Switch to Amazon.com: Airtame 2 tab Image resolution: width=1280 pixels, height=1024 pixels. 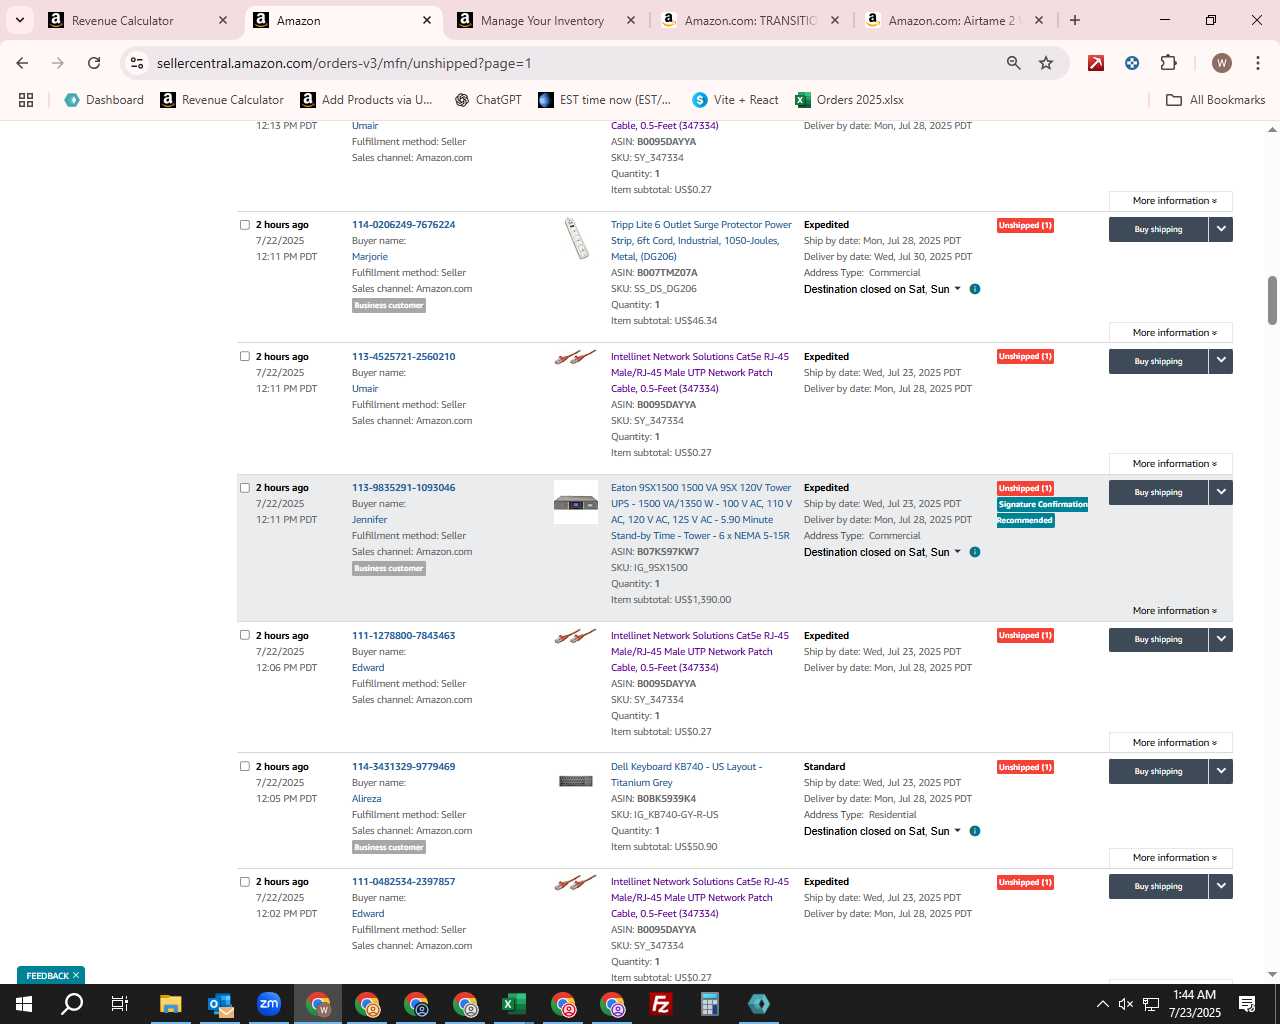pos(954,20)
